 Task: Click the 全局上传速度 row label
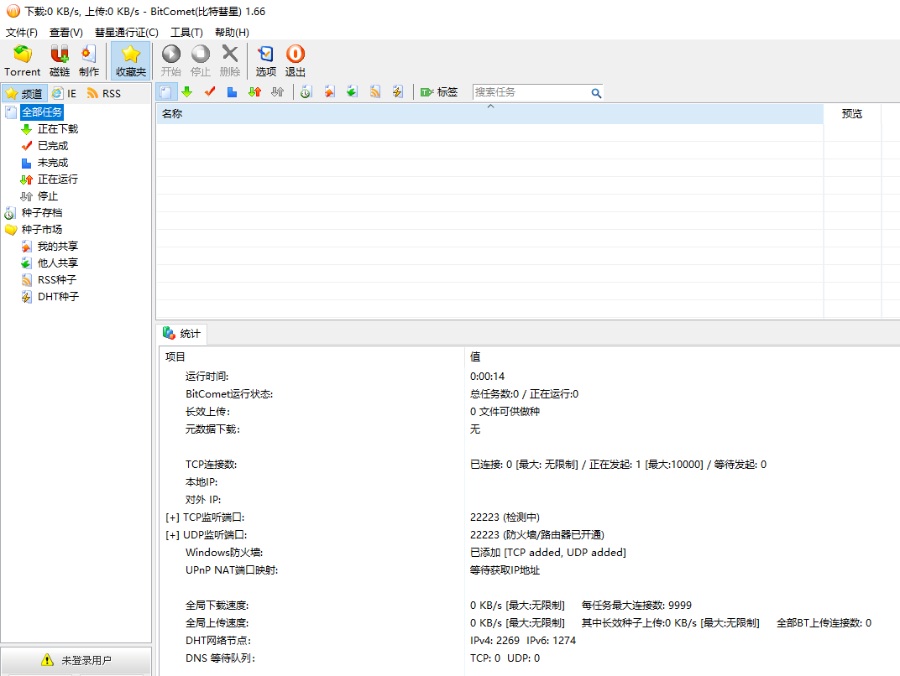(x=217, y=623)
